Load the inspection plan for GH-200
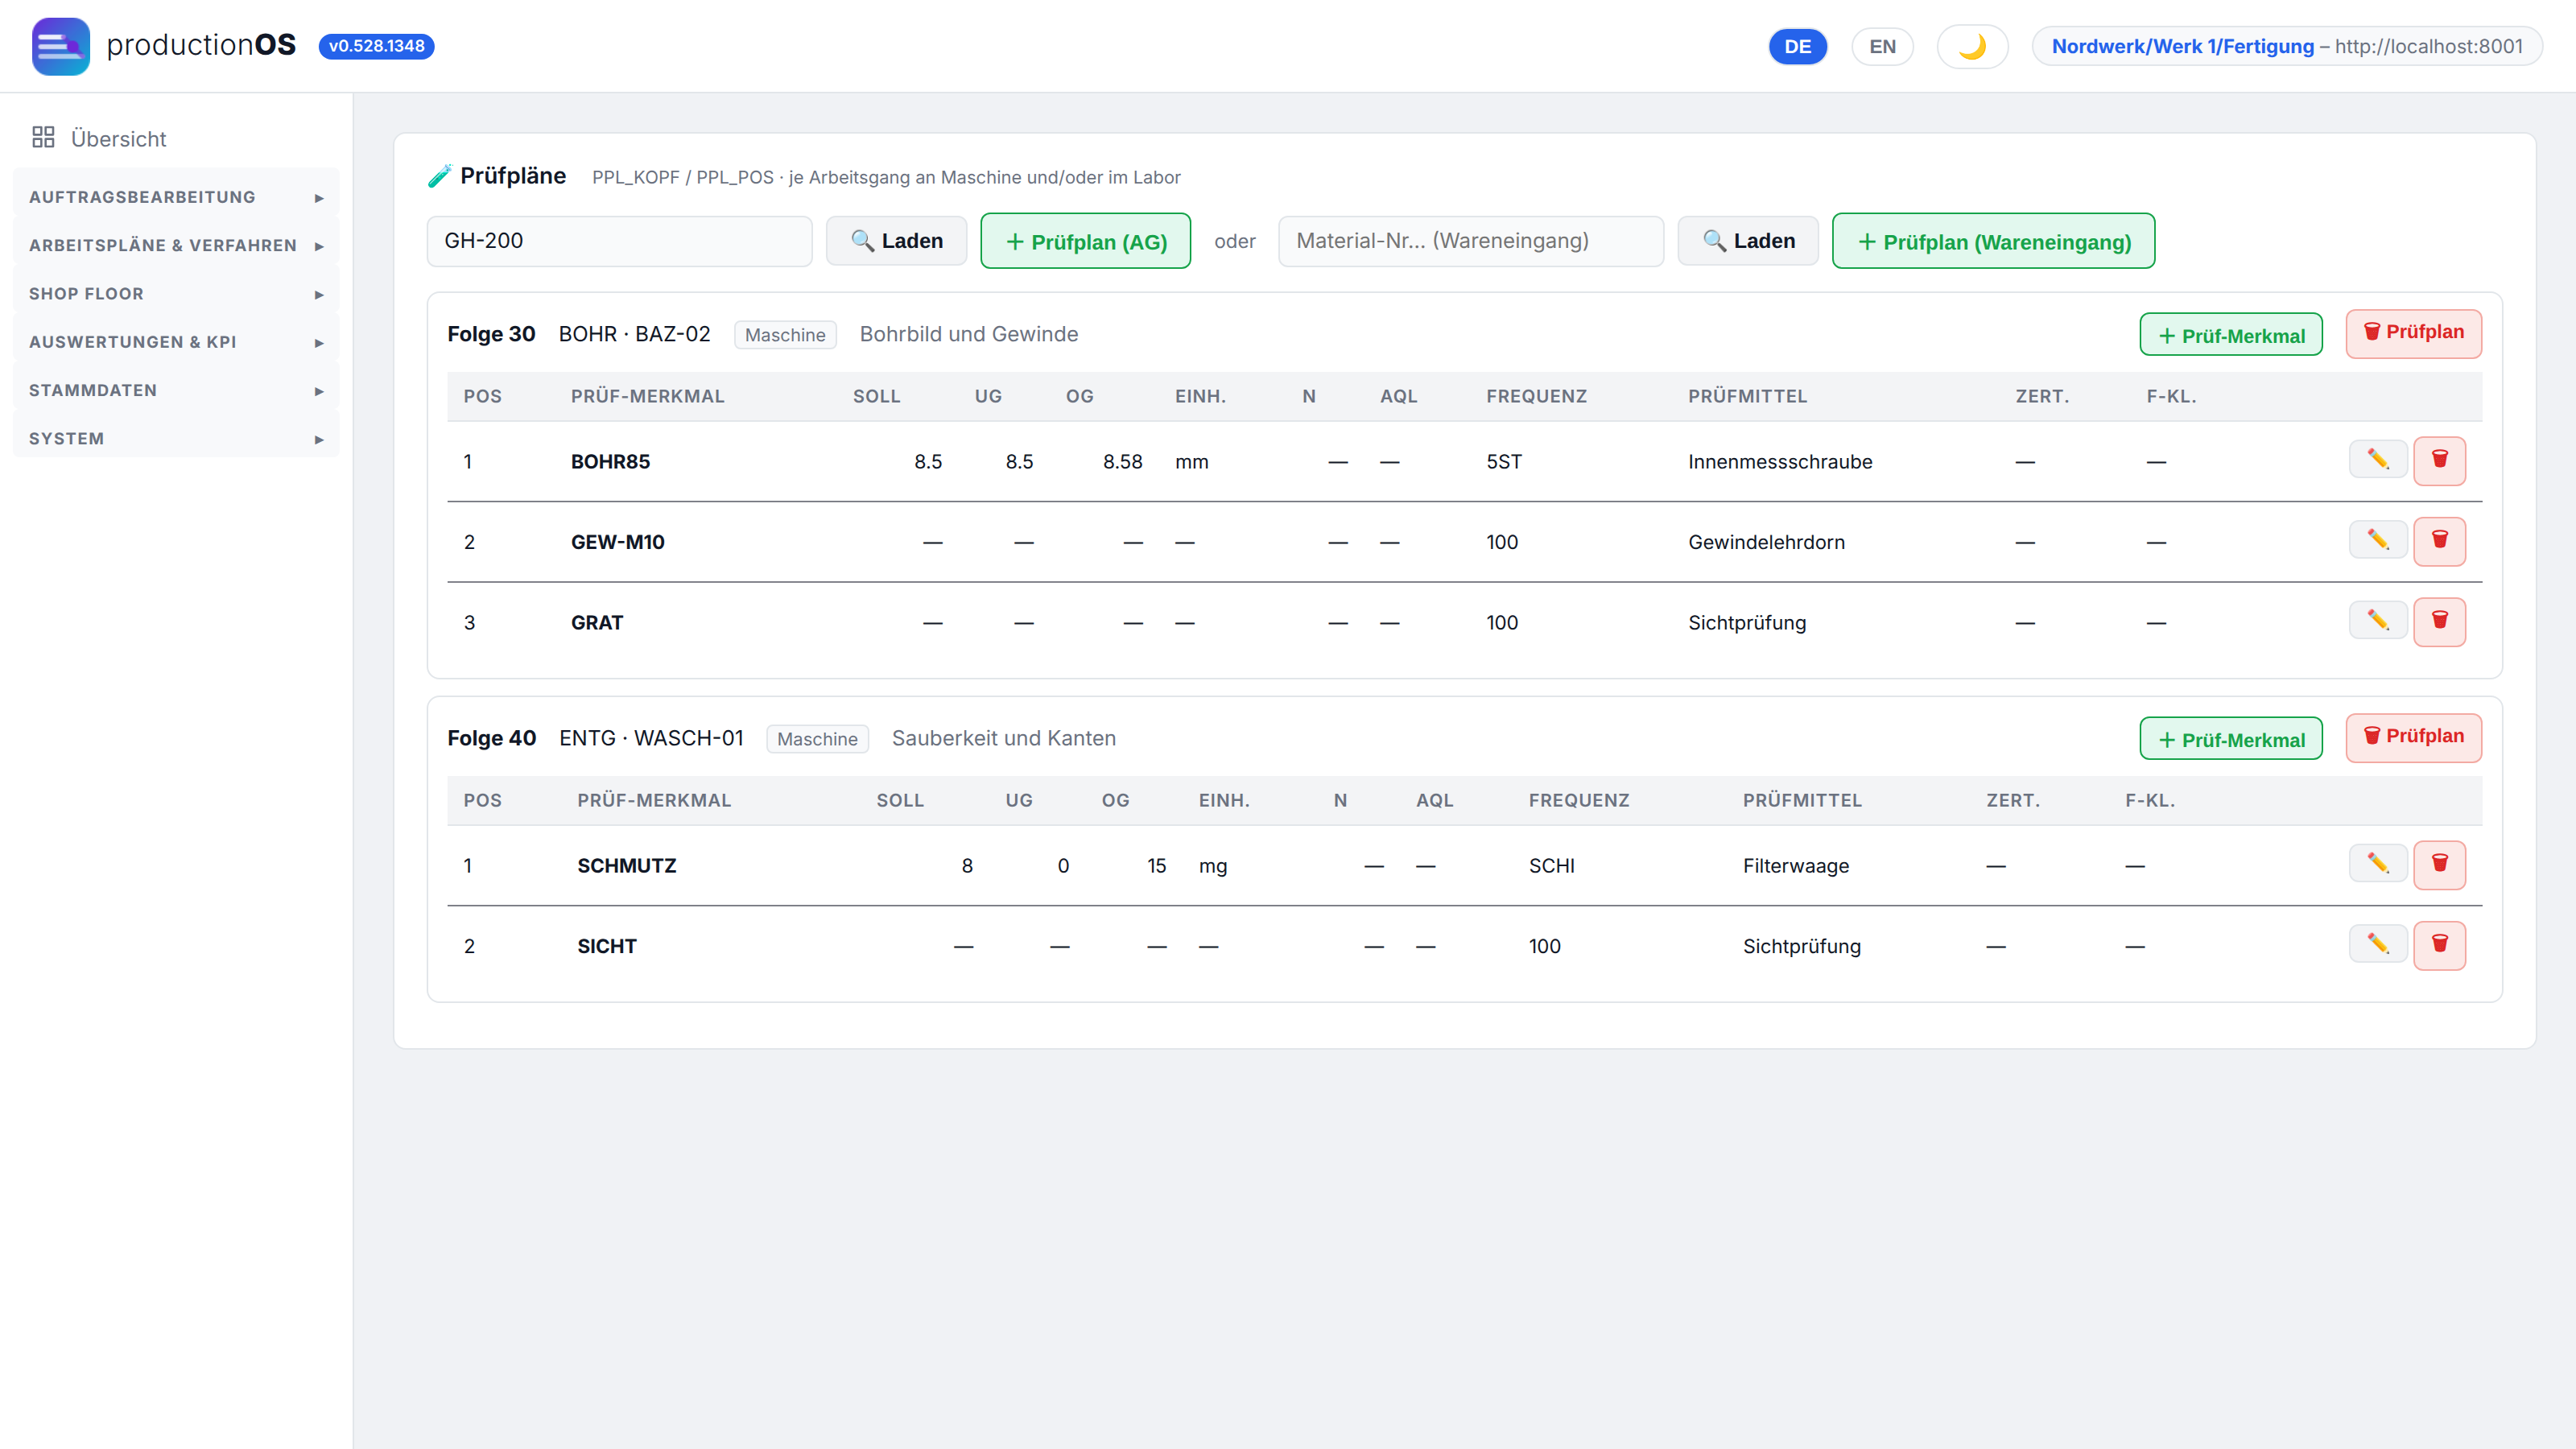Image resolution: width=2576 pixels, height=1449 pixels. coord(896,241)
